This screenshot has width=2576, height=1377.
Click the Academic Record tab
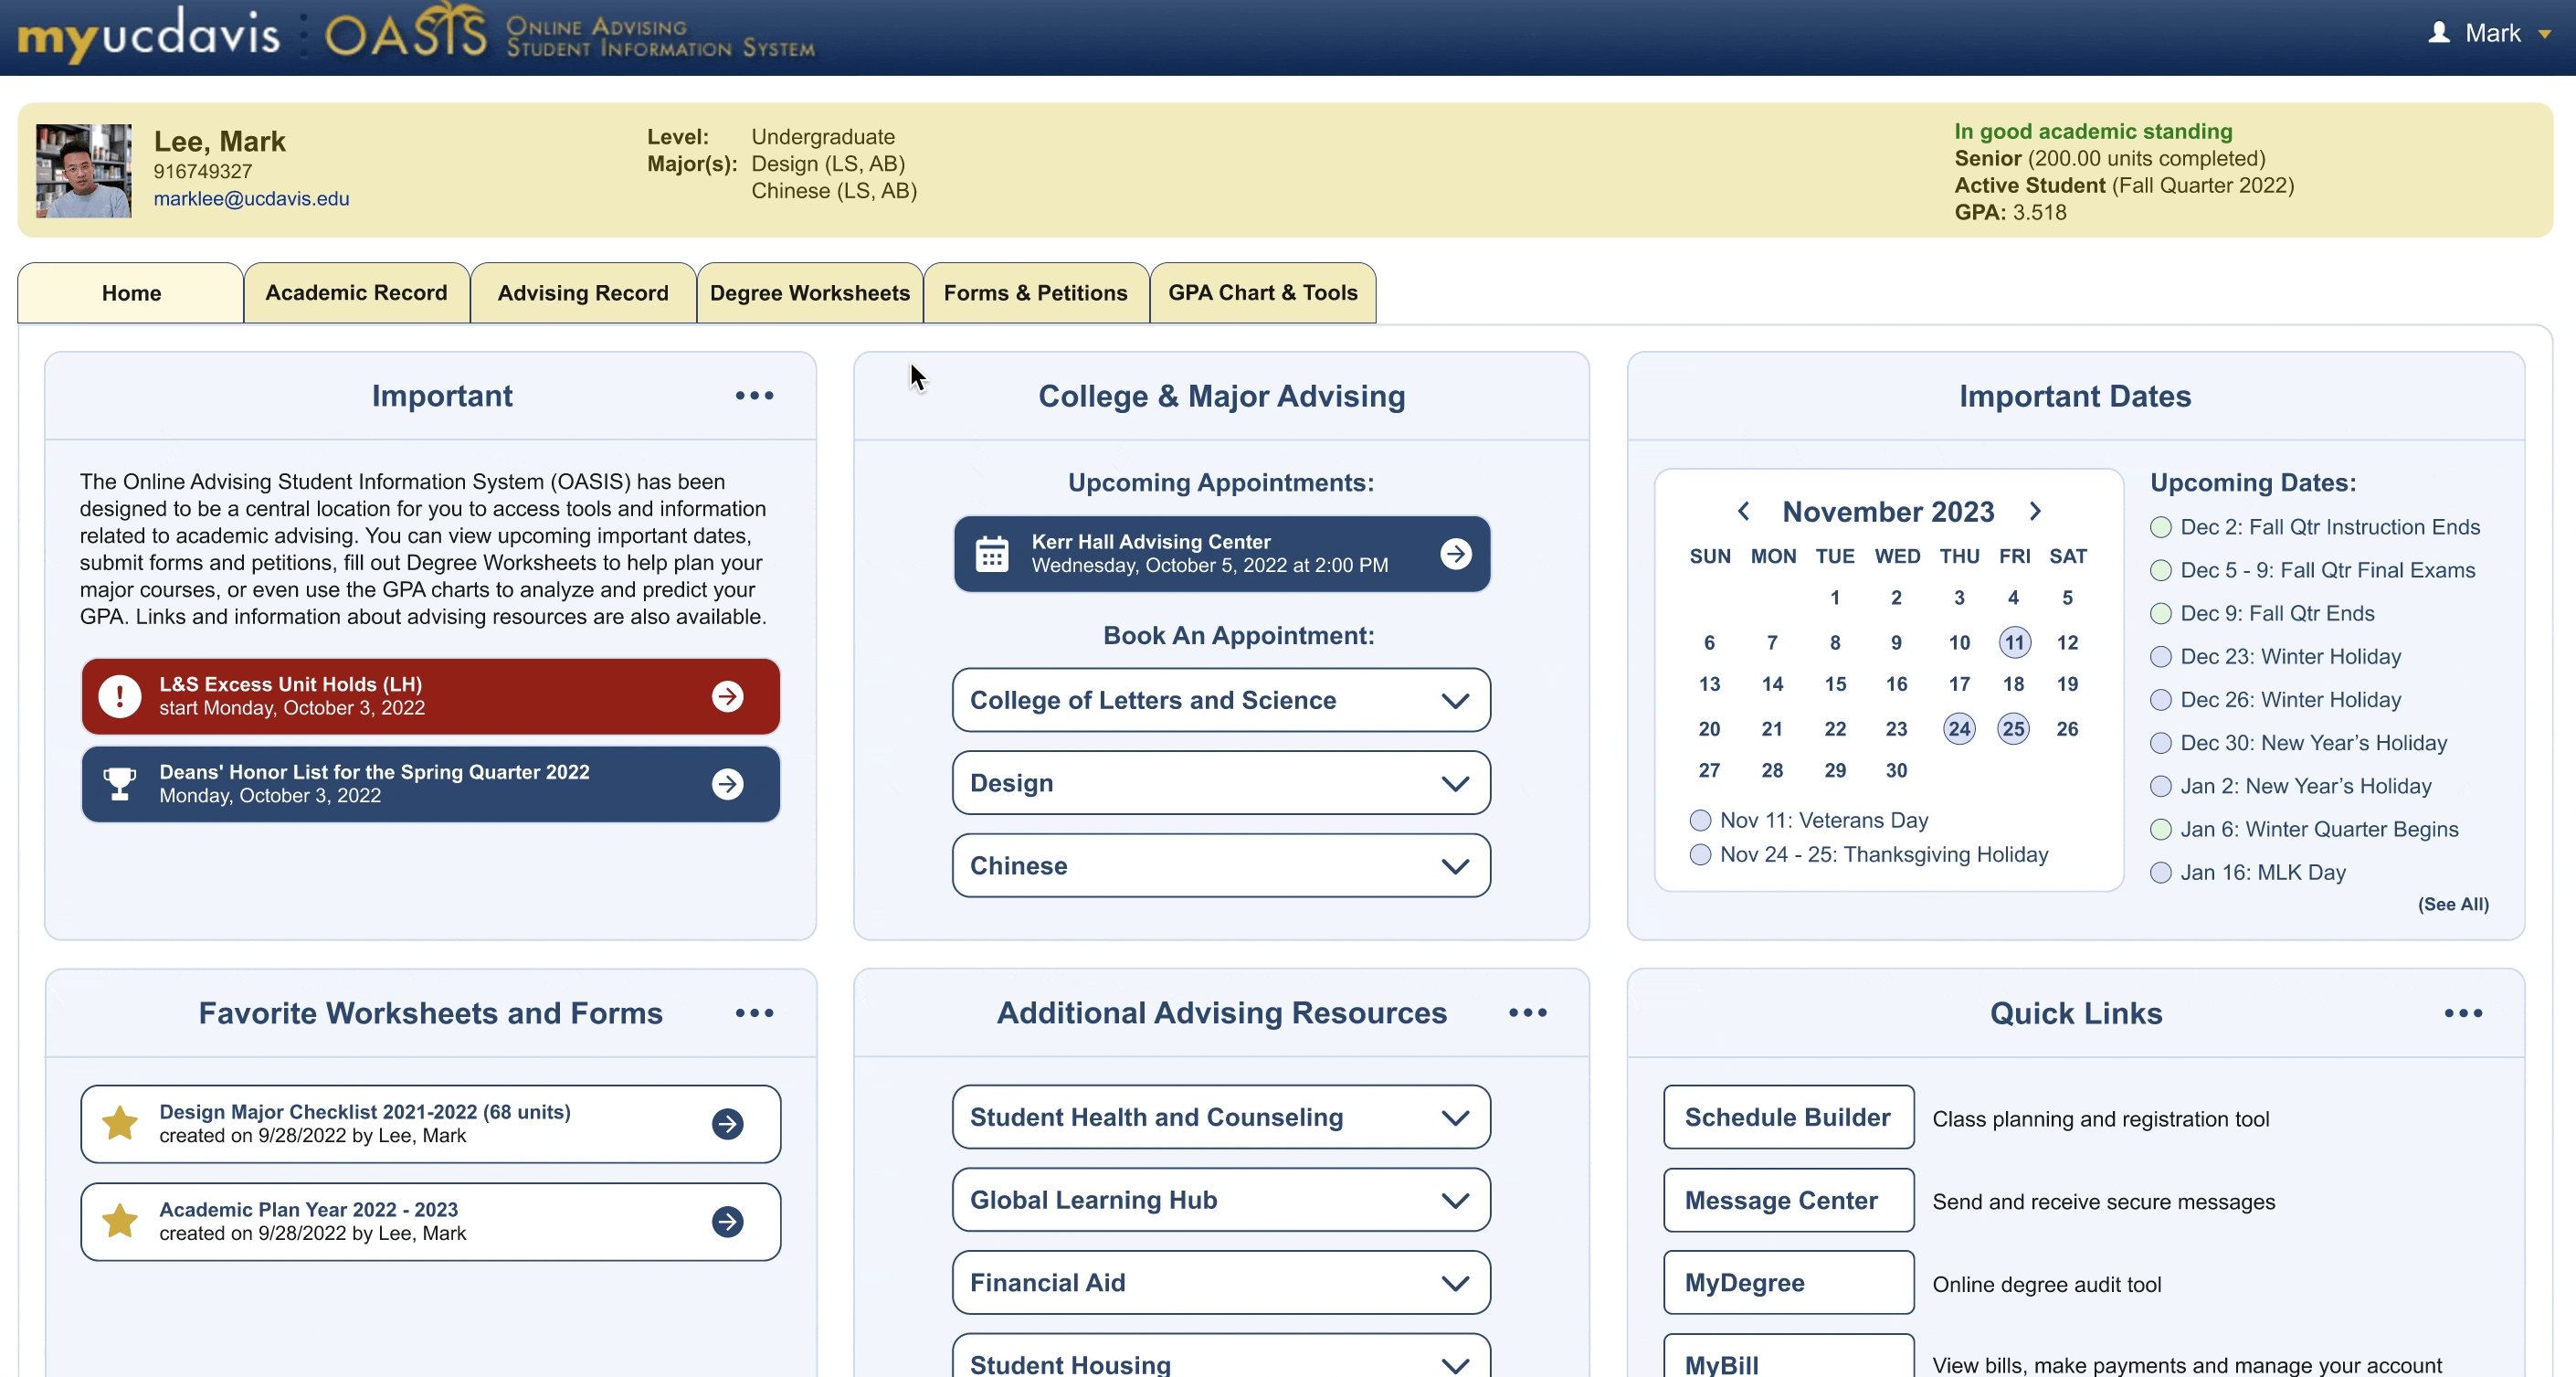click(x=356, y=293)
